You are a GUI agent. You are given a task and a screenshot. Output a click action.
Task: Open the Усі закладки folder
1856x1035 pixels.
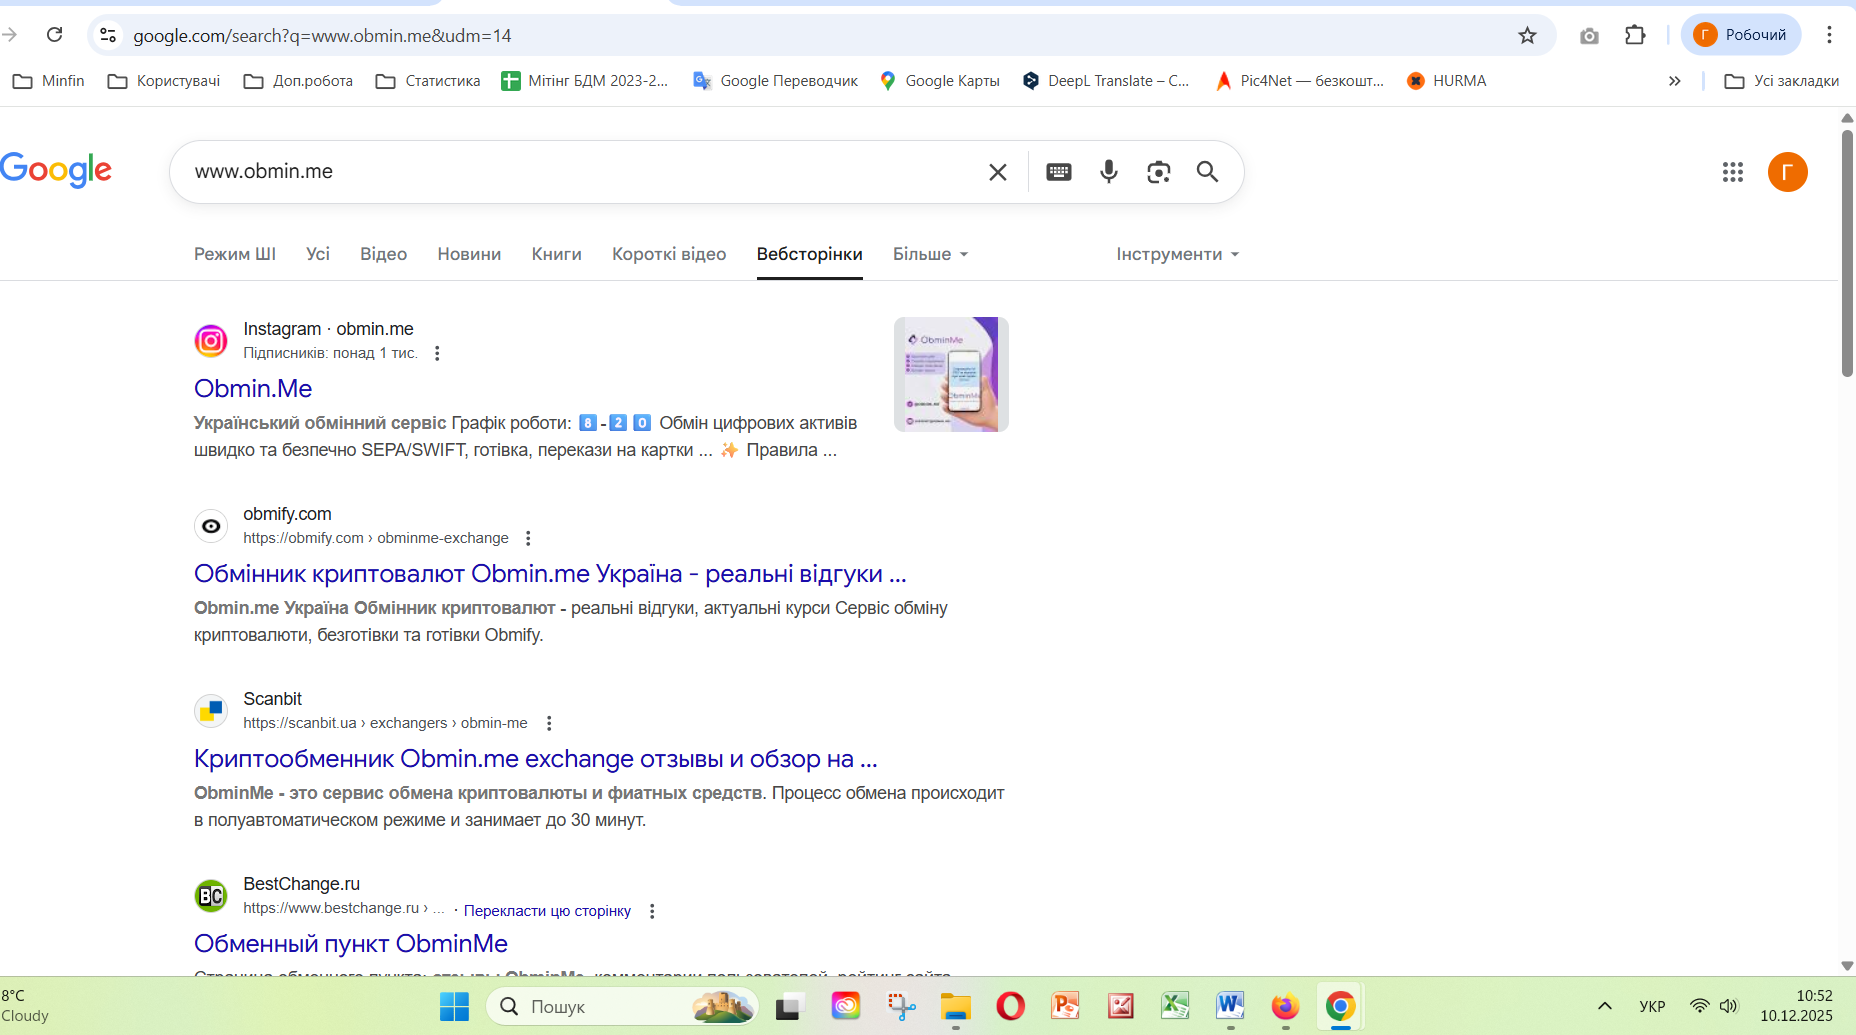(1782, 81)
